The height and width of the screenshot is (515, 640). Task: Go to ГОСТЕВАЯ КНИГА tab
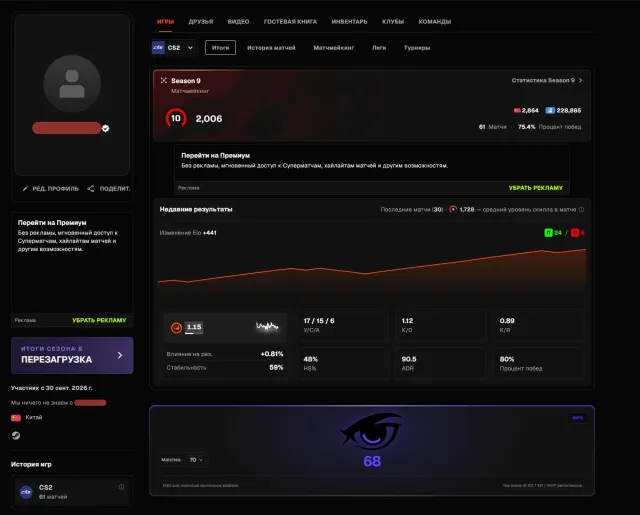click(290, 22)
